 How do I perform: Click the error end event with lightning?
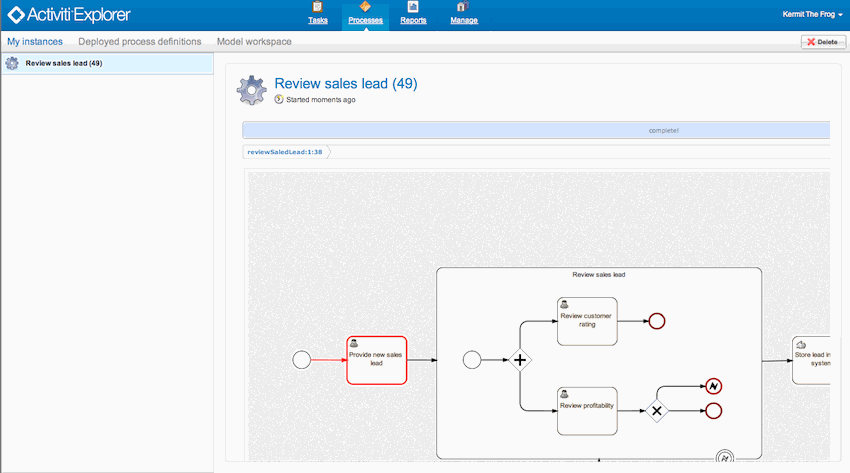coord(713,386)
